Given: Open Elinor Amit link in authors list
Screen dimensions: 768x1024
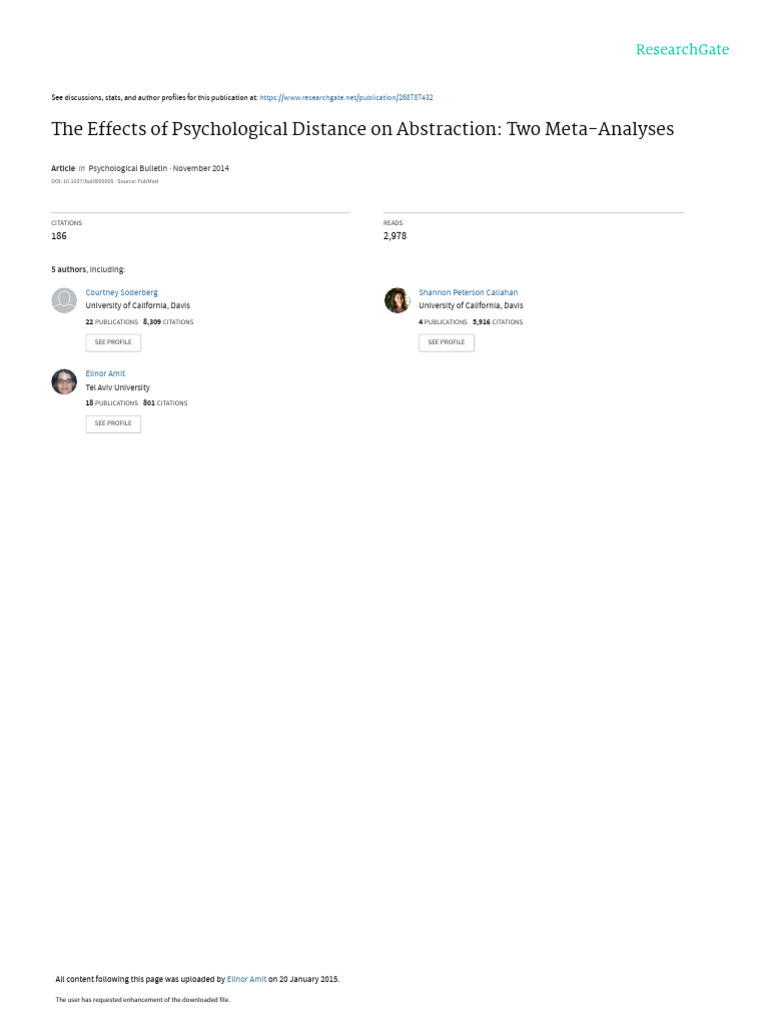Looking at the screenshot, I should pos(105,374).
